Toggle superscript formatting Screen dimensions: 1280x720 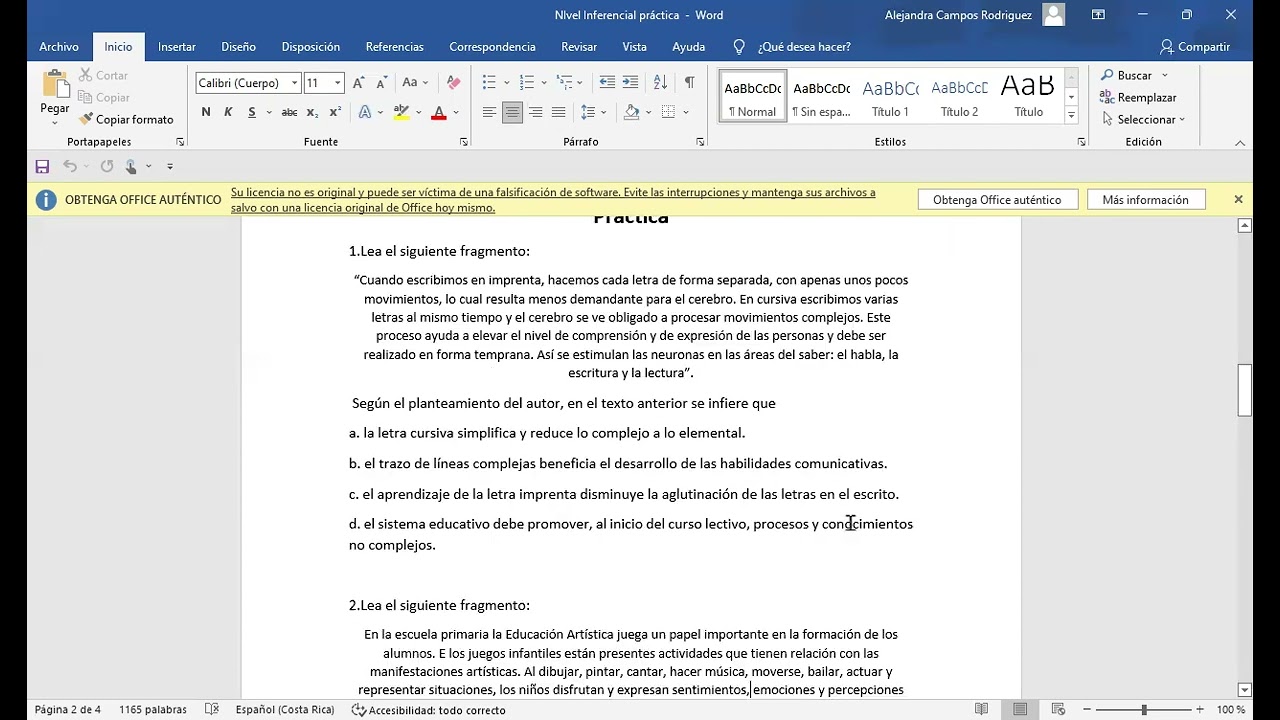(x=335, y=112)
